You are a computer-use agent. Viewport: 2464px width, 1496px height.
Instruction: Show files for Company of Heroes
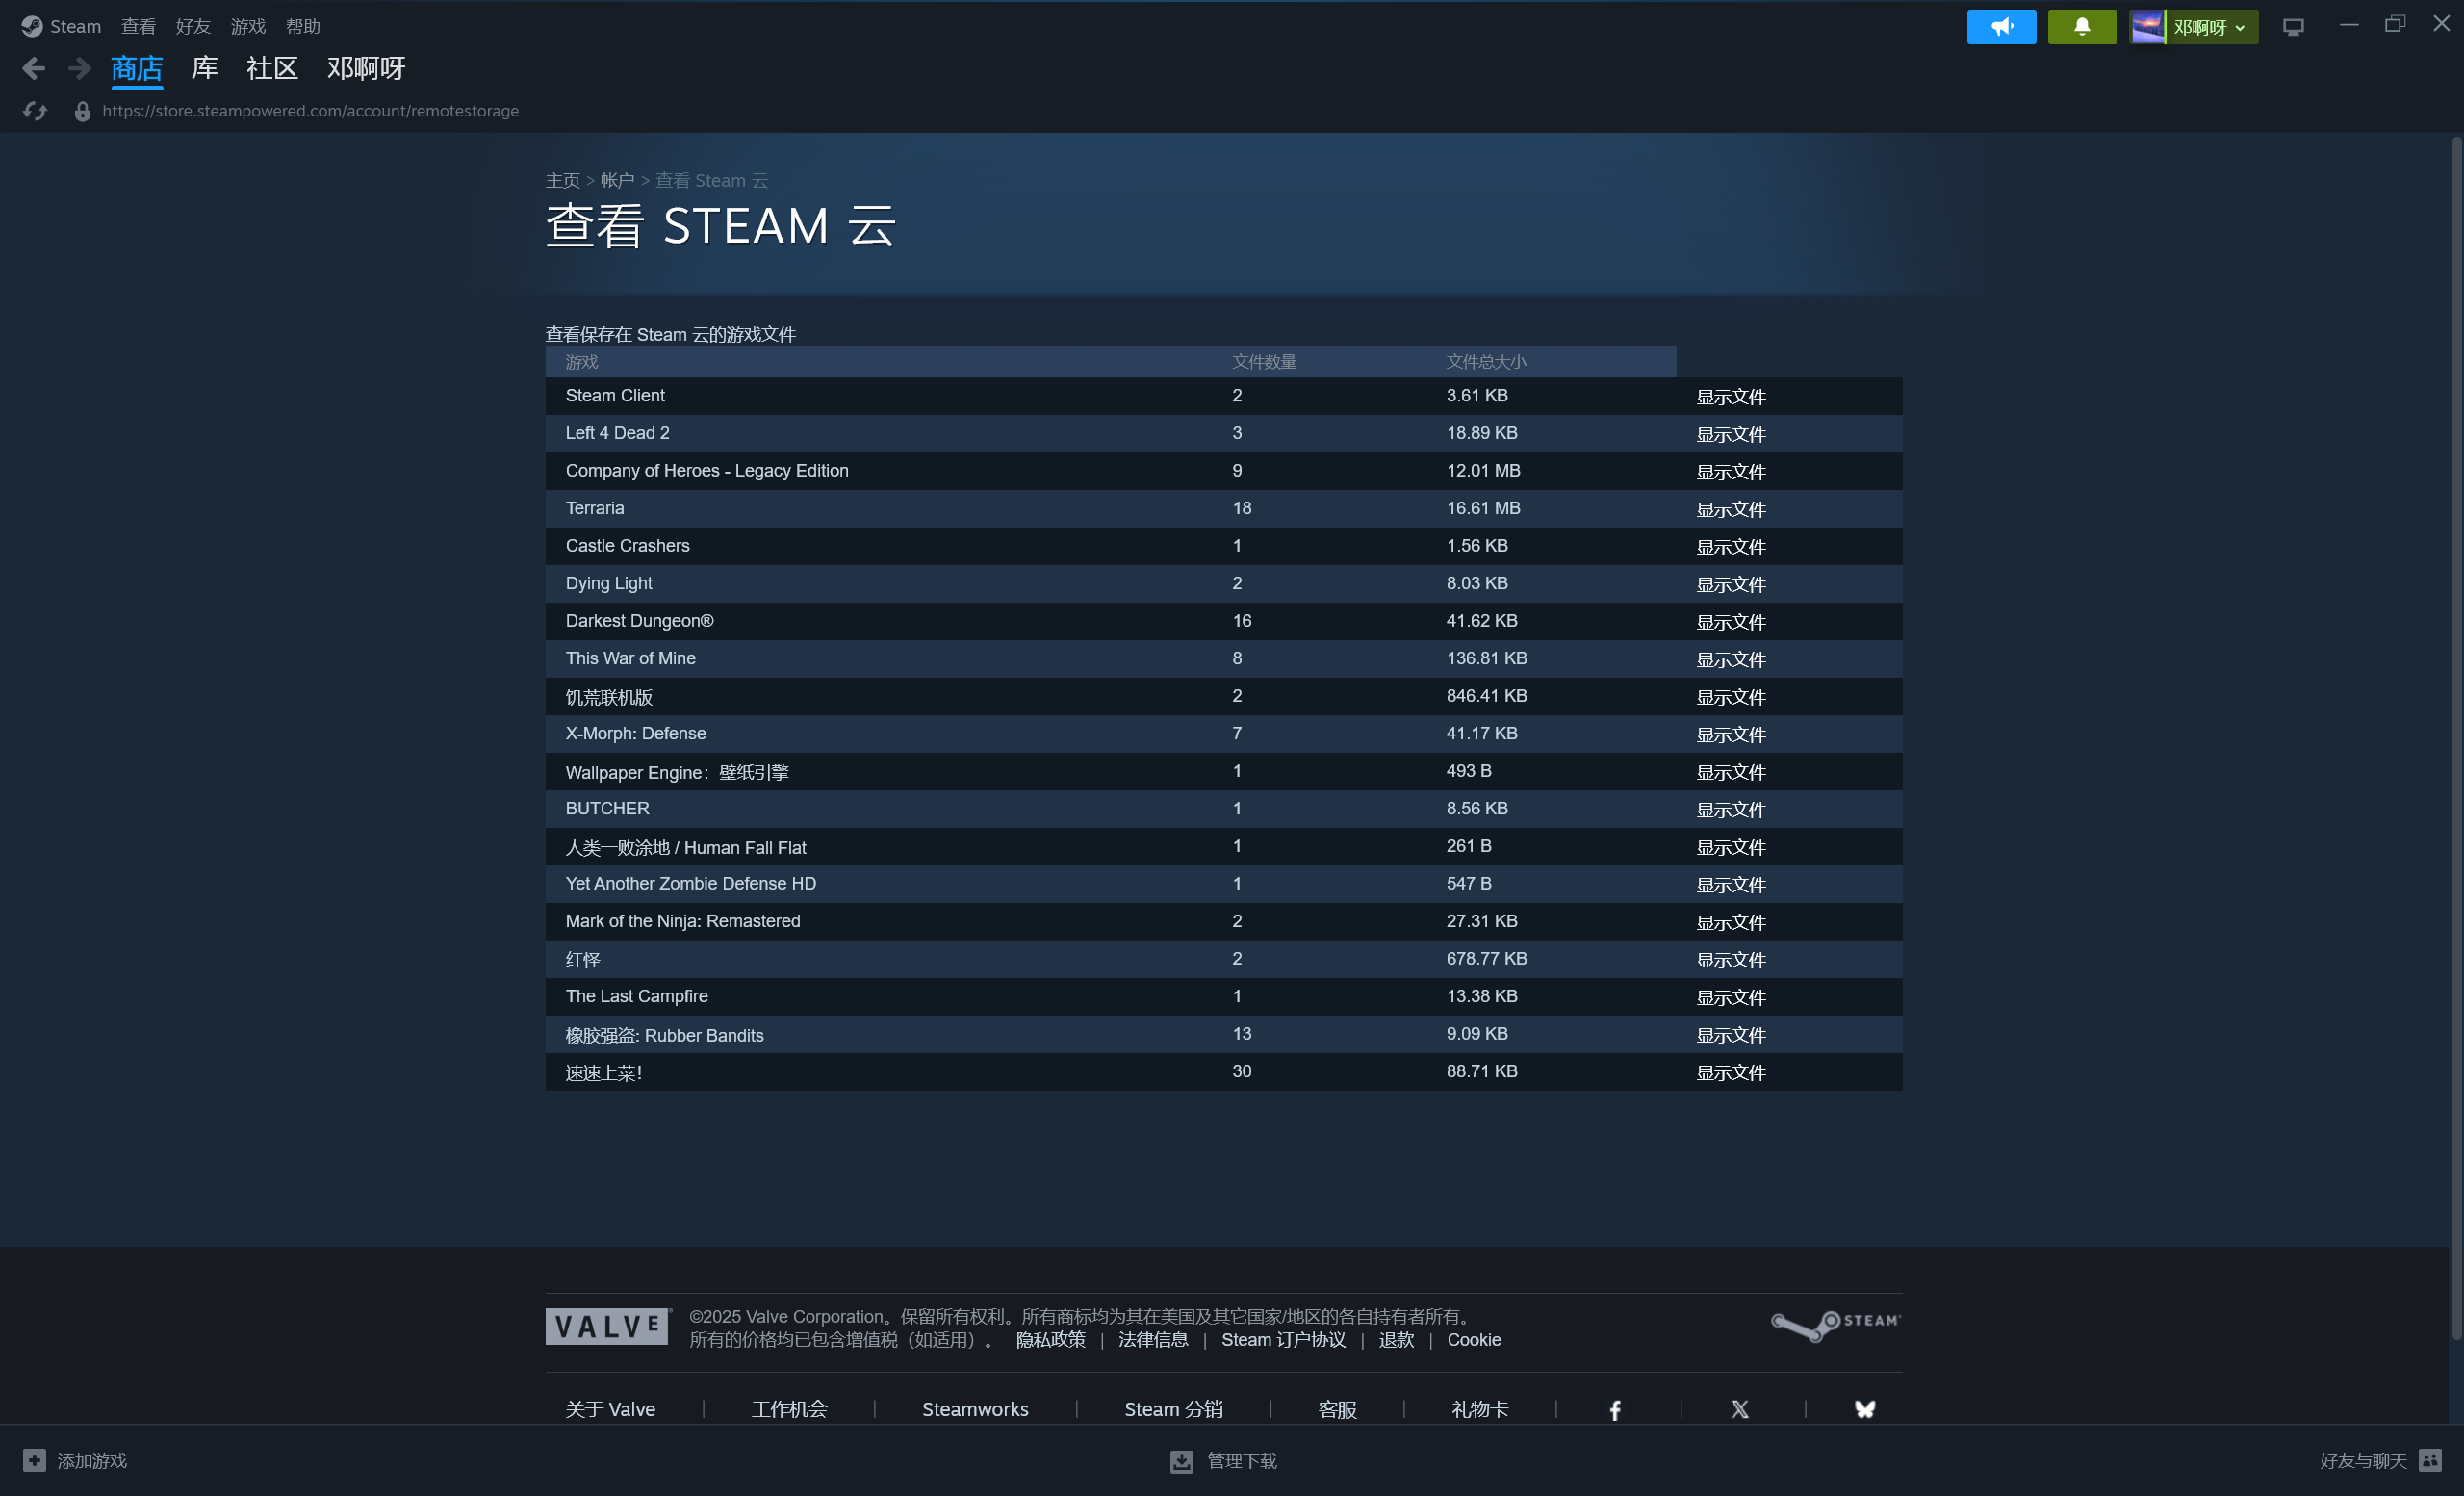coord(1731,472)
